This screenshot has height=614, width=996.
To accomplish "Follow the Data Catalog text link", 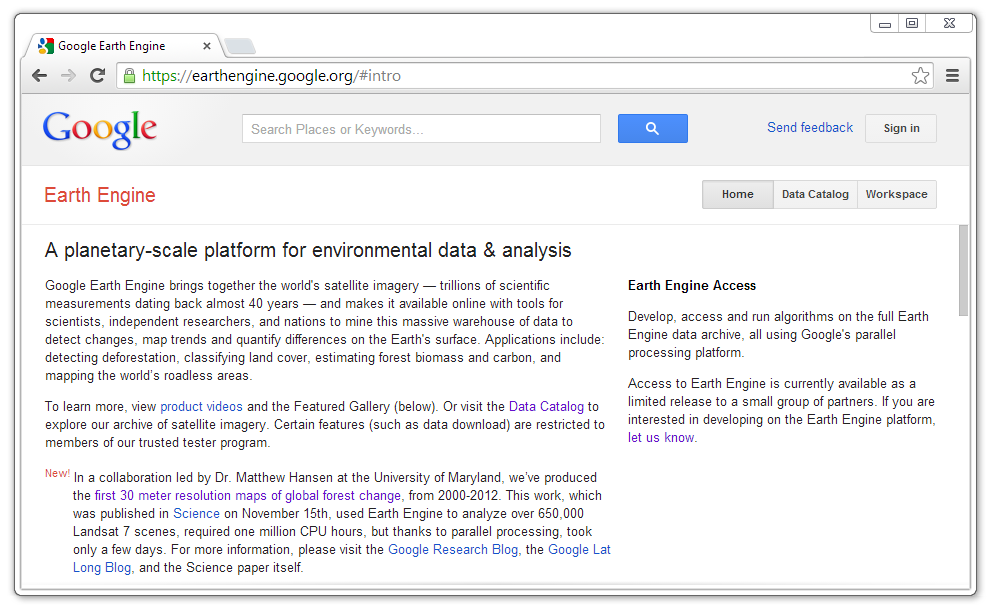I will (x=546, y=406).
